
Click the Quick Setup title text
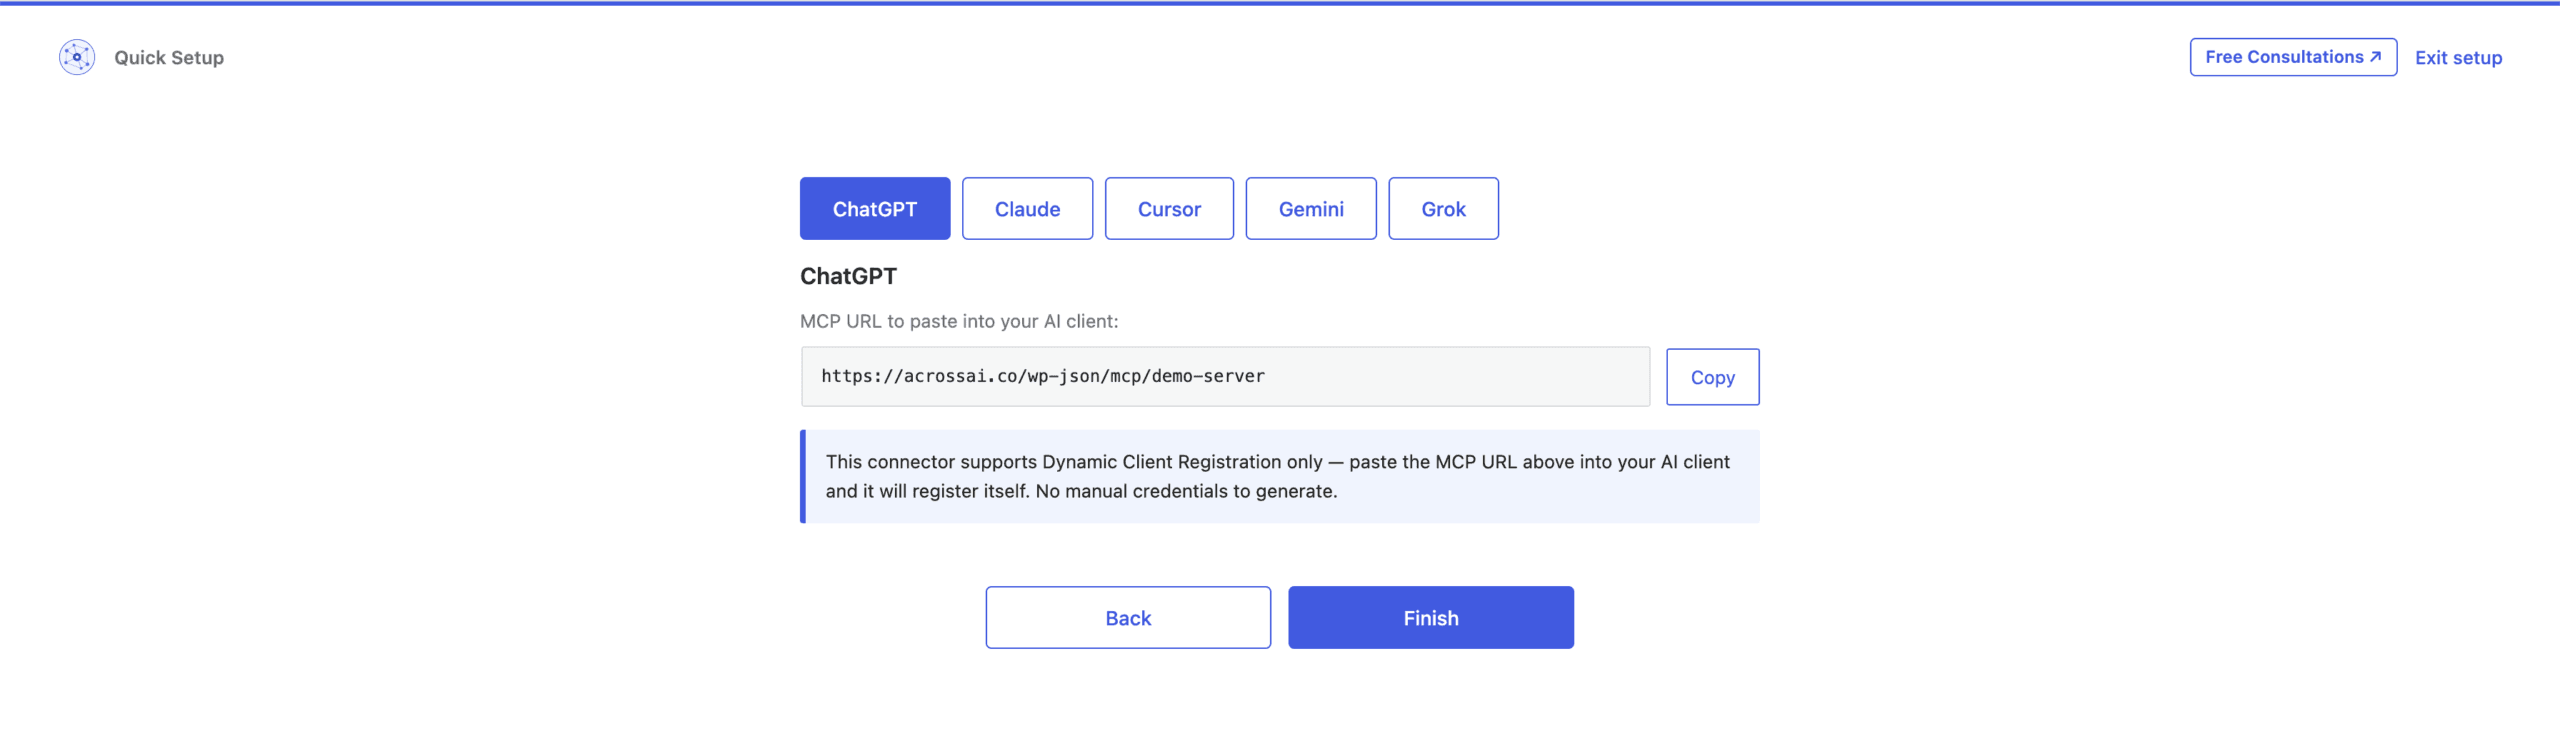(169, 58)
